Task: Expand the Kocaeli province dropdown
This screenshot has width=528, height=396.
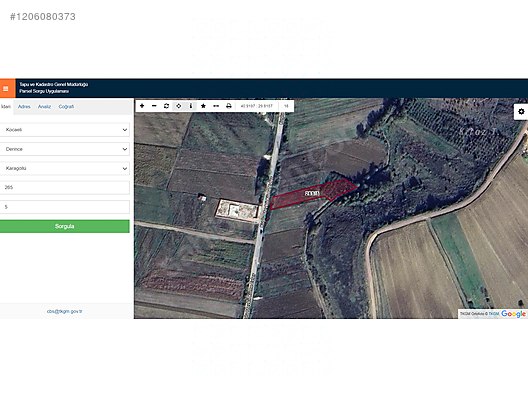Action: [x=64, y=130]
